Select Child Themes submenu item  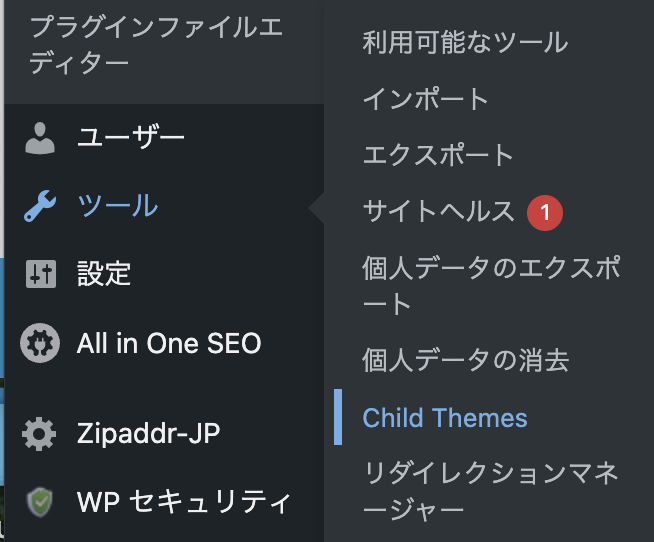pos(445,417)
